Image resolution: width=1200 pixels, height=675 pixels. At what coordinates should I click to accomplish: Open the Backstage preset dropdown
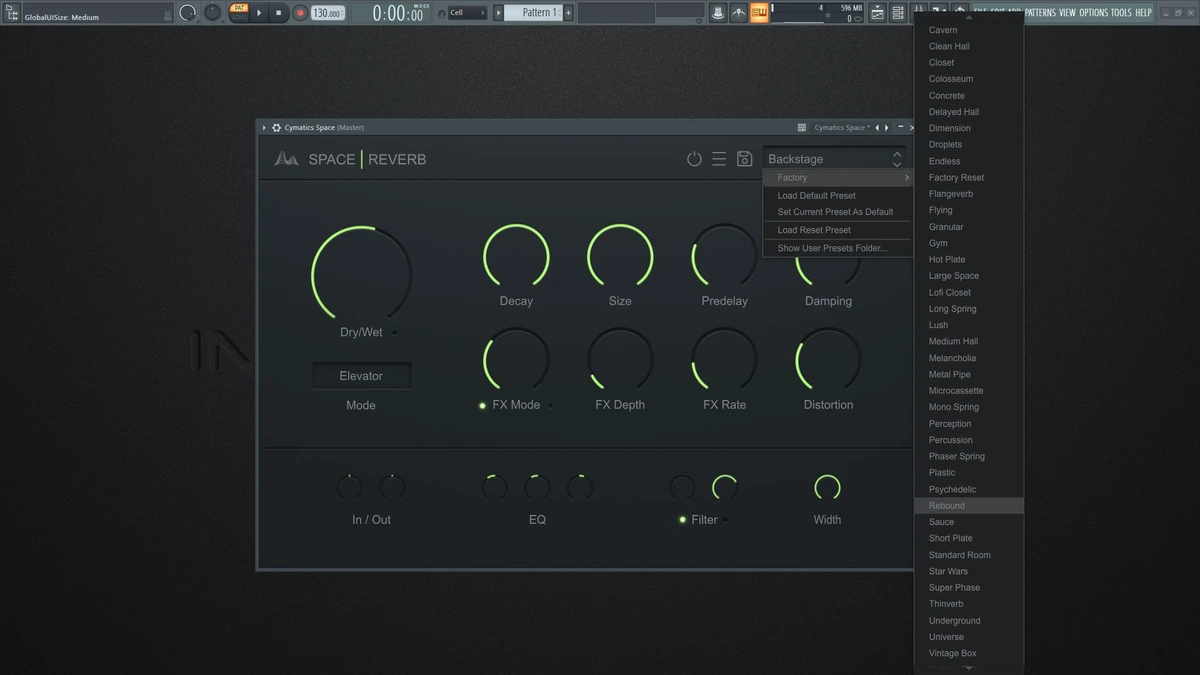pos(835,159)
